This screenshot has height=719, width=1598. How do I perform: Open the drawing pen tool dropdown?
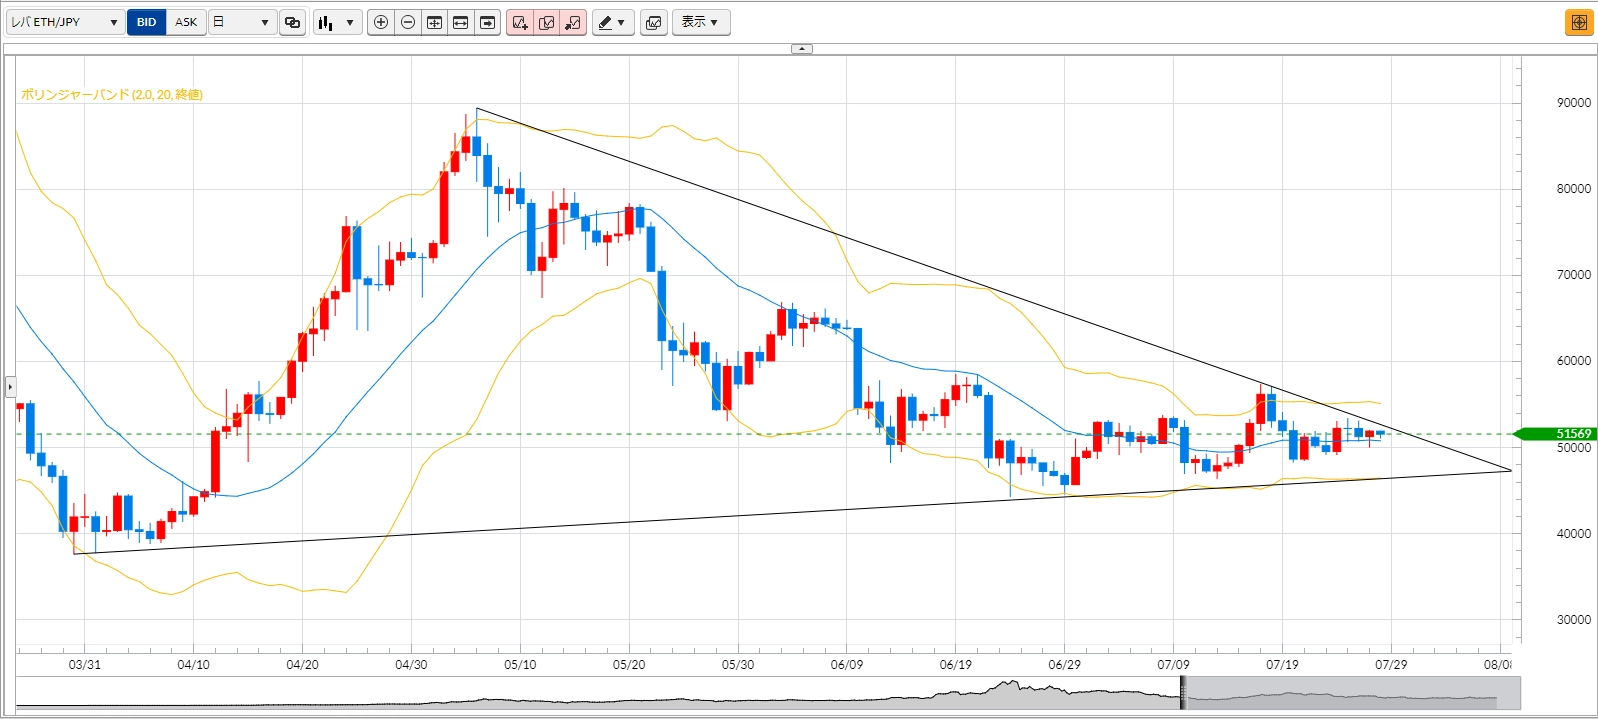tap(612, 22)
